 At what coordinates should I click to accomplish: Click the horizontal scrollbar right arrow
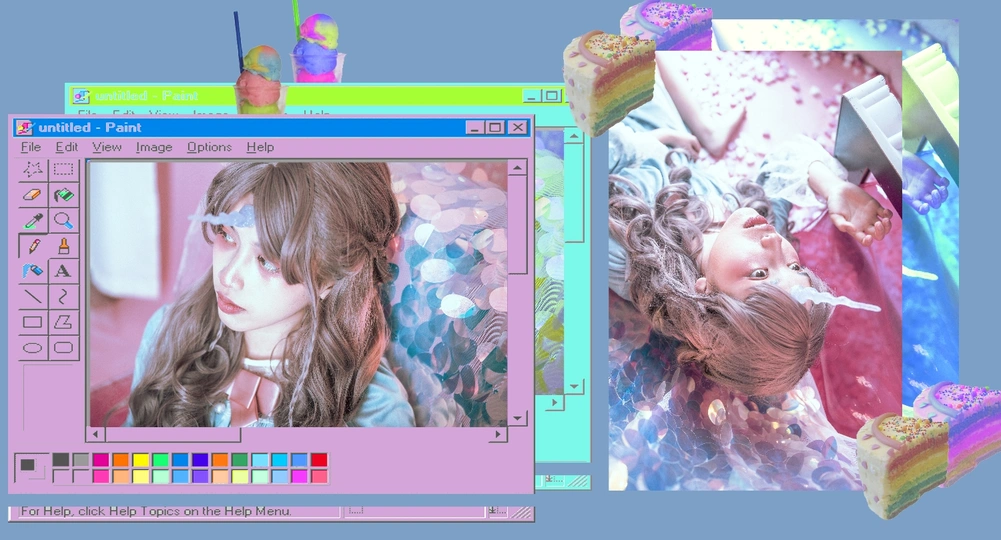(498, 435)
